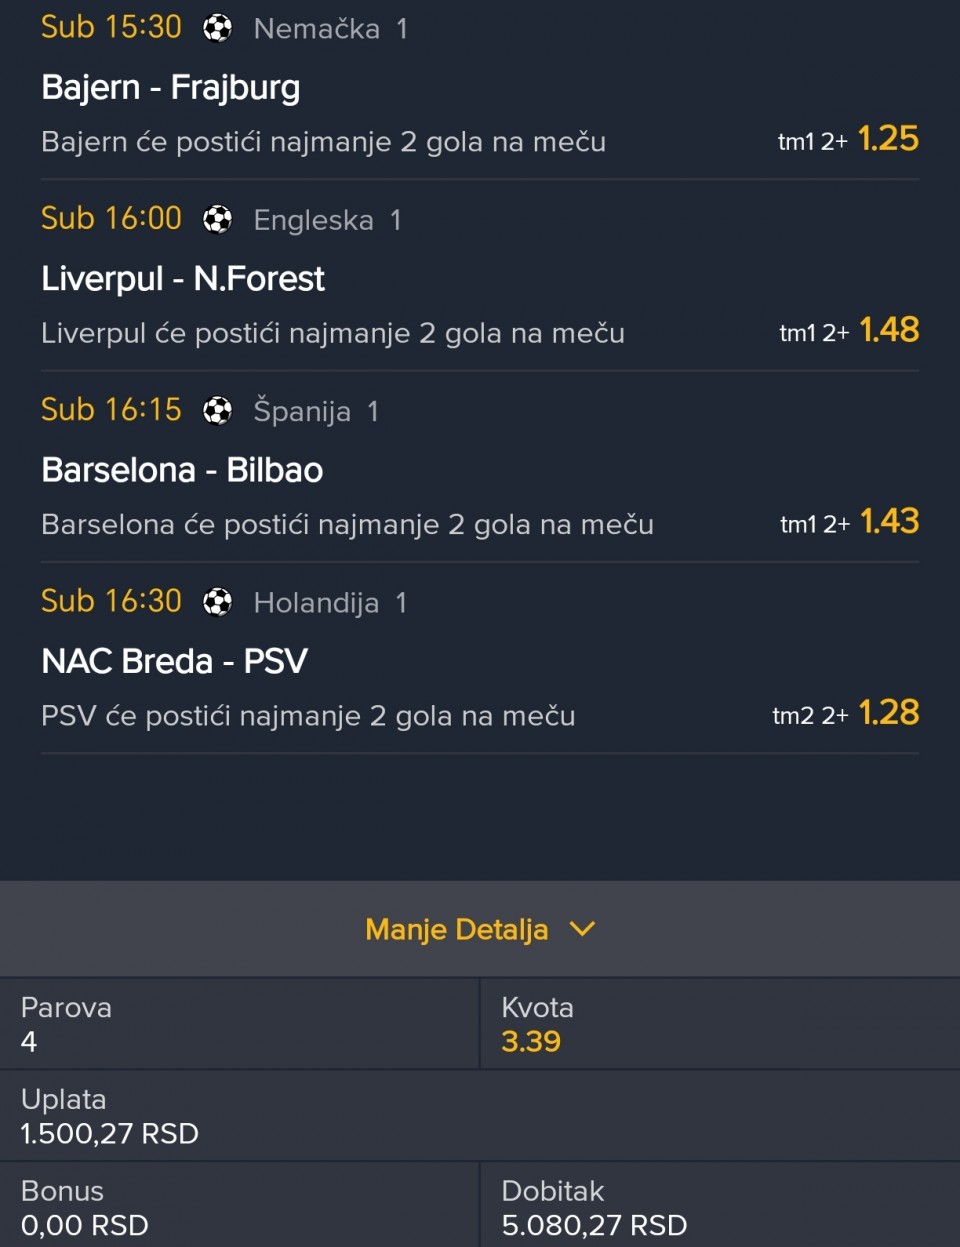Screen dimensions: 960x1247
Task: Click the soccer ball icon beside Nemačka 1
Action: [217, 28]
